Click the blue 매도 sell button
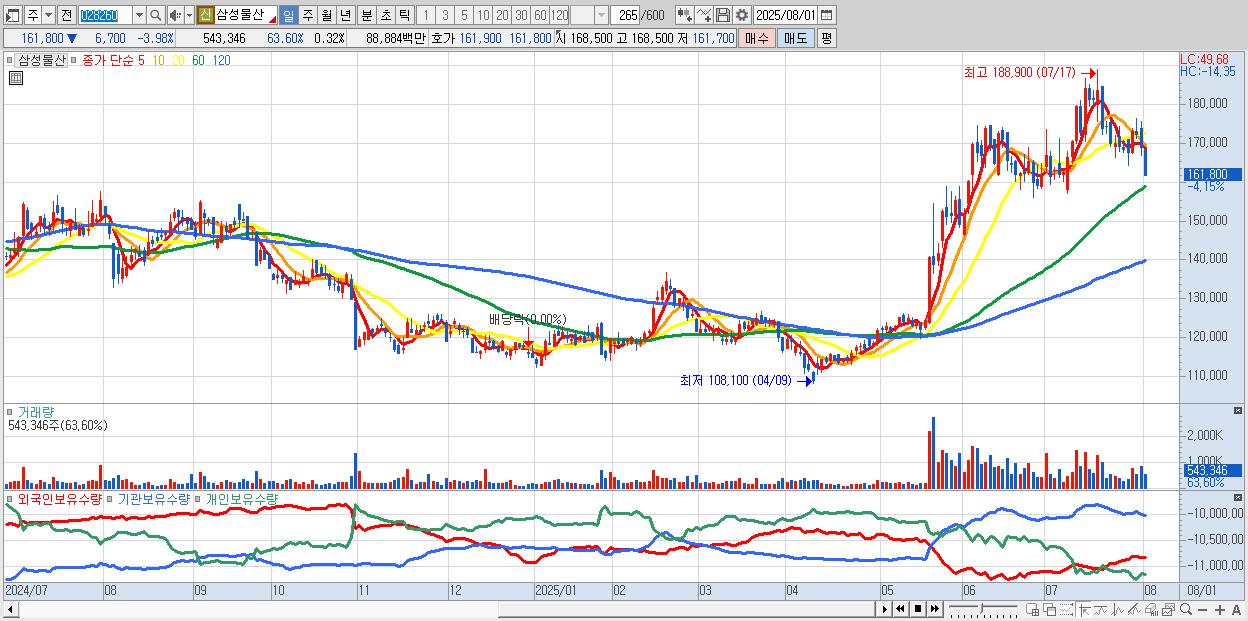 [796, 38]
